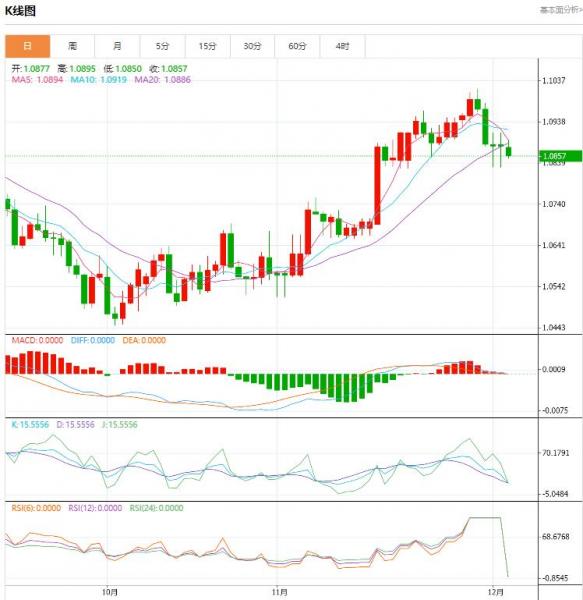This screenshot has height=600, width=583.
Task: Switch to the monthly 月 tab
Action: (x=117, y=46)
